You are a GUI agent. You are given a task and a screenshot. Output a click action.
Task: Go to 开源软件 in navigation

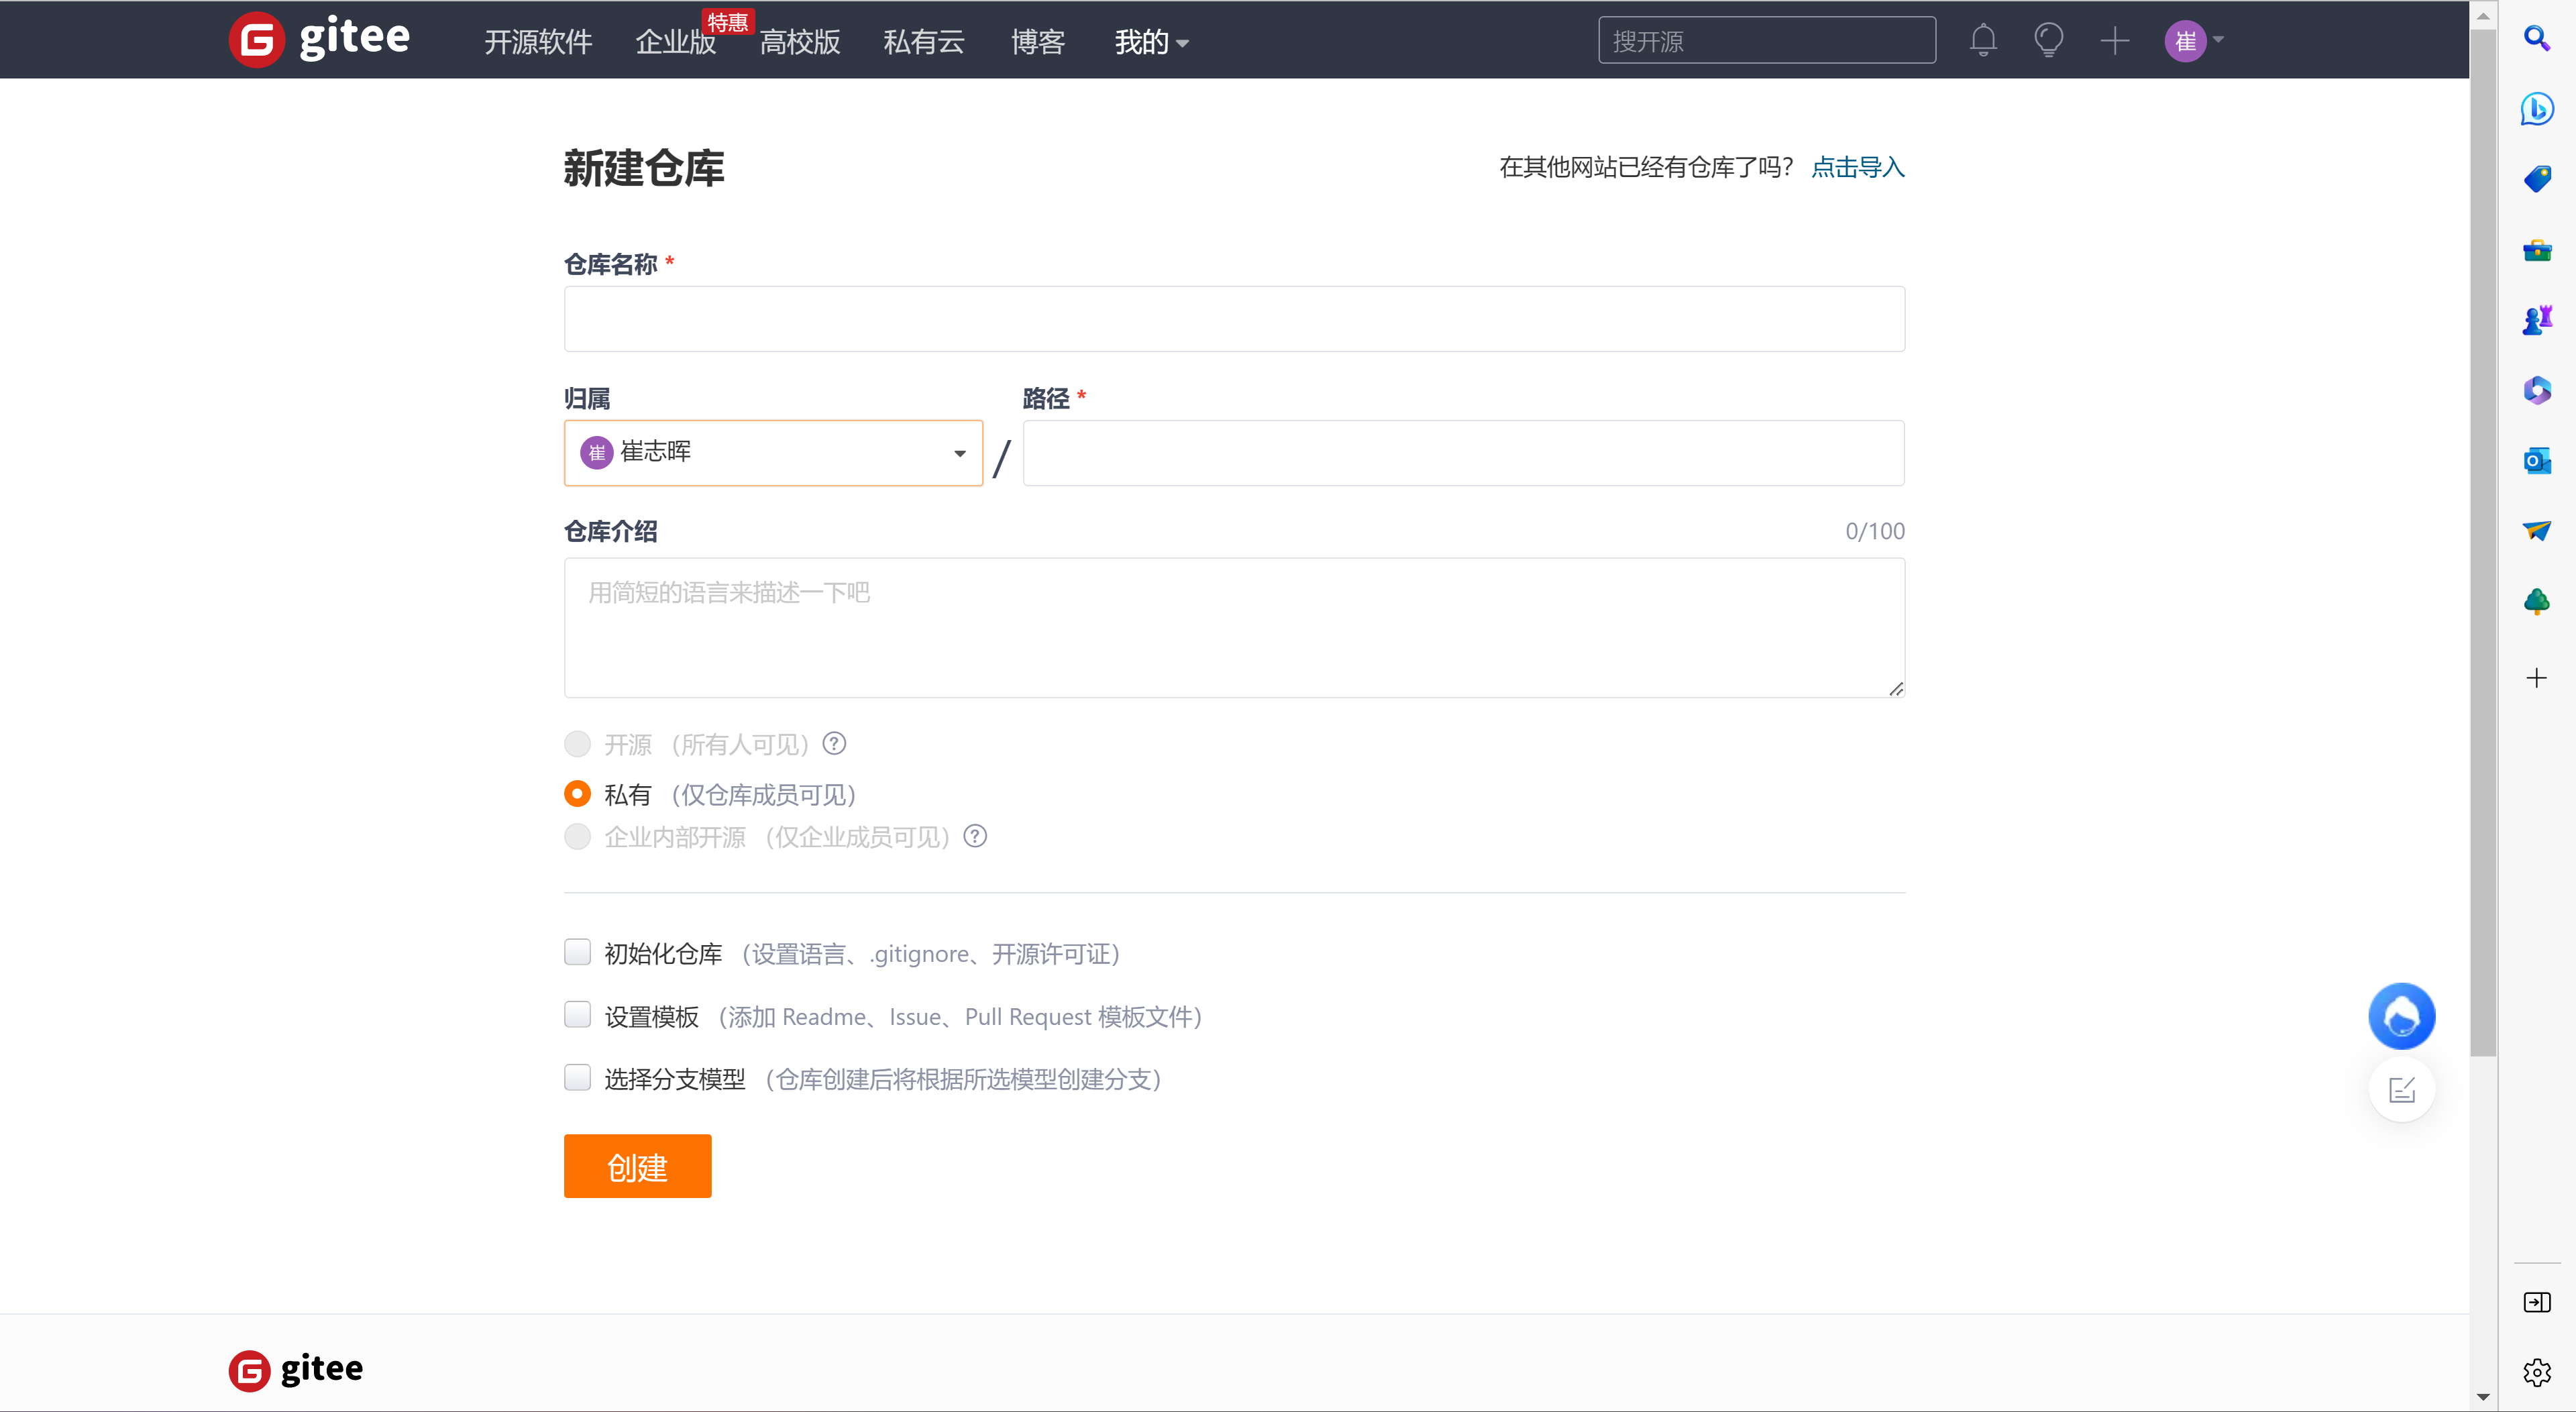[538, 42]
